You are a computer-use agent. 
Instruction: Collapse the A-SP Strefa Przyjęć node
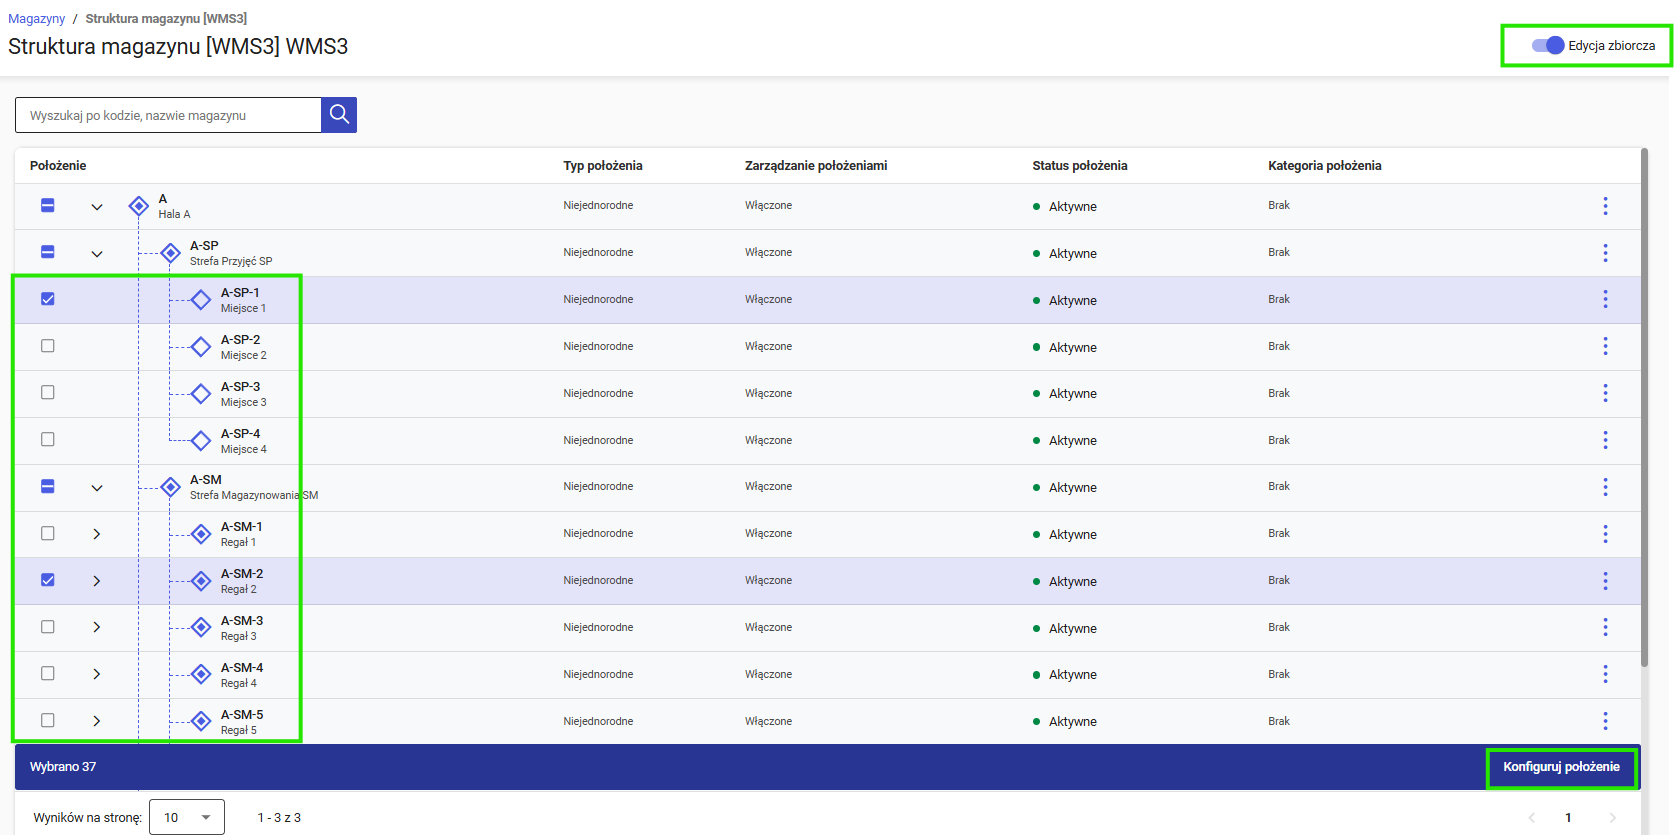pos(97,254)
